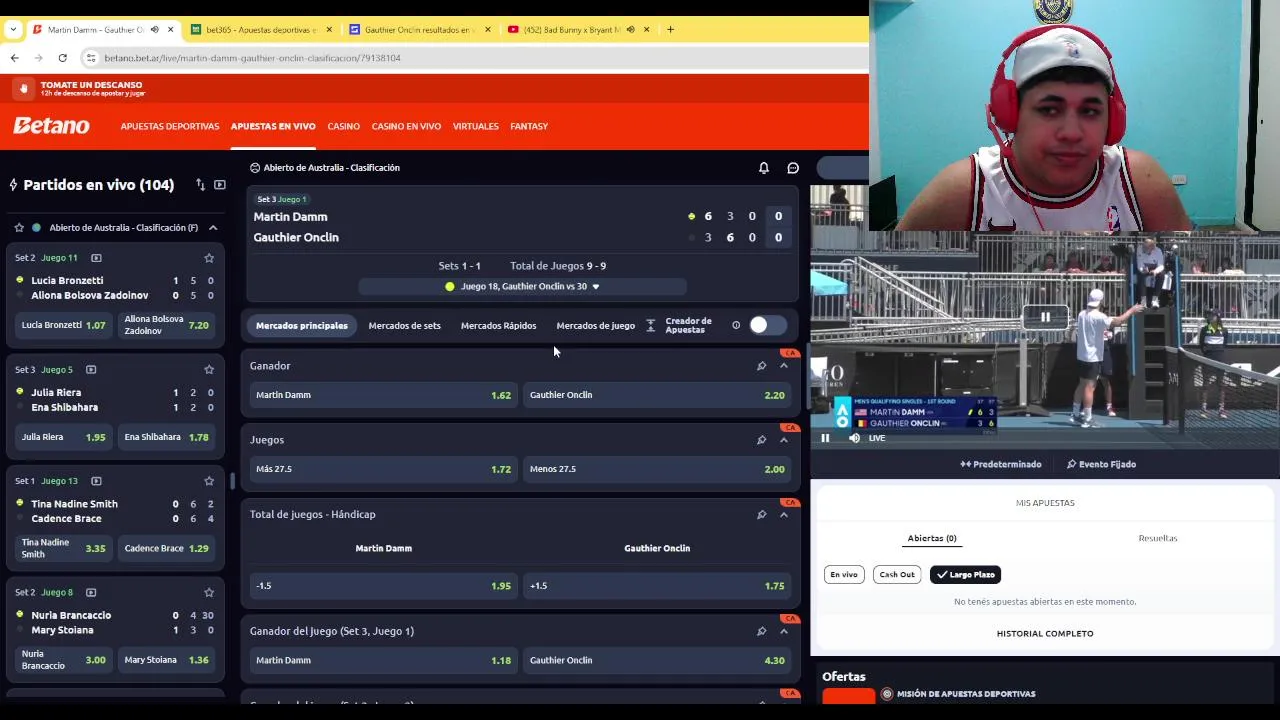Select the Cash Out bet filter
The width and height of the screenshot is (1280, 720).
[x=897, y=574]
